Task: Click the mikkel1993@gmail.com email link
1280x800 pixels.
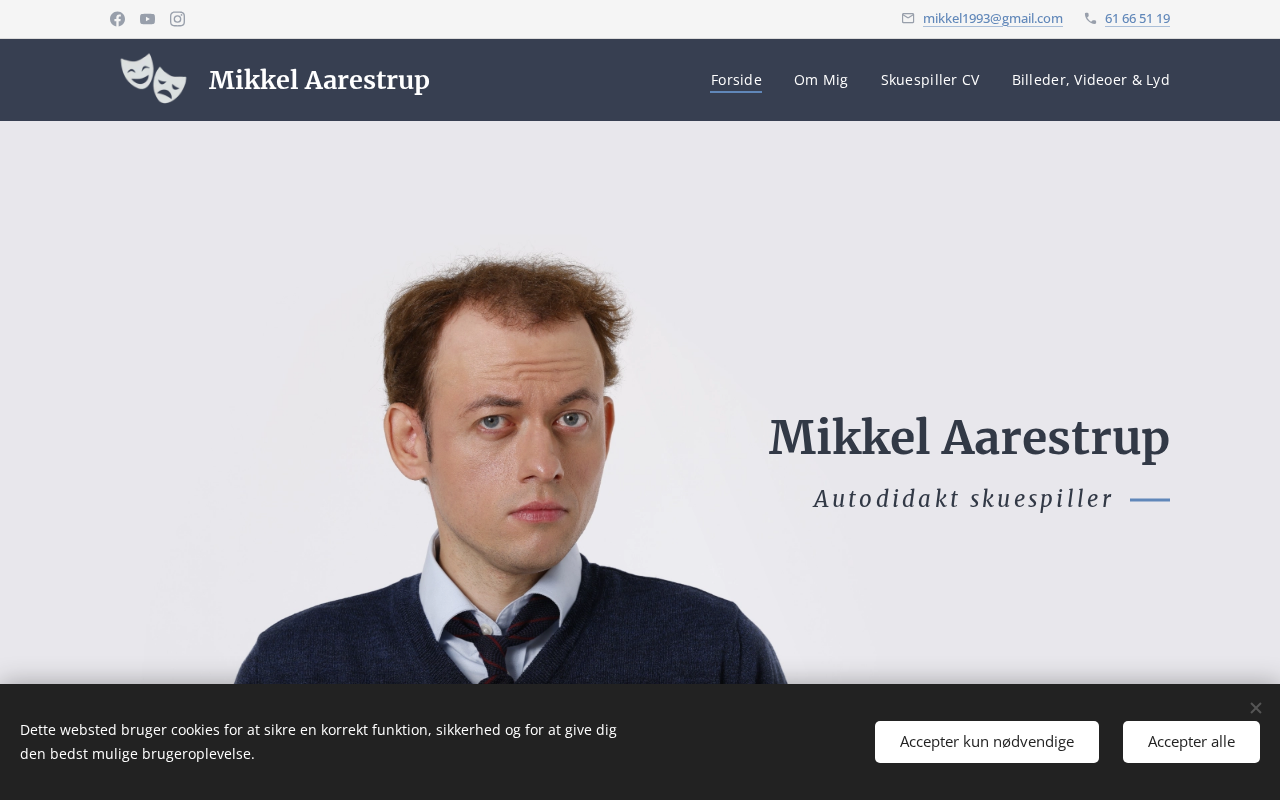Action: coord(992,18)
